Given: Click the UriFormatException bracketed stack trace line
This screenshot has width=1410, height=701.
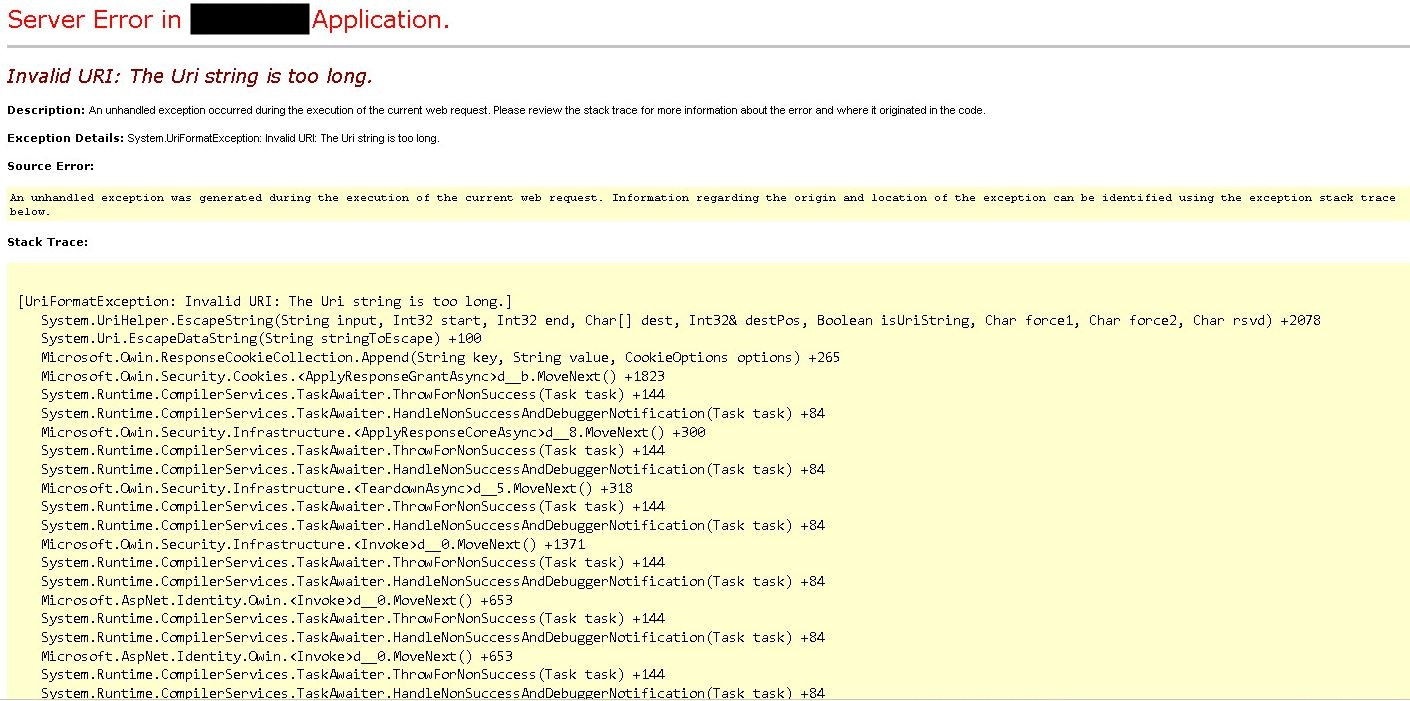Looking at the screenshot, I should (262, 300).
